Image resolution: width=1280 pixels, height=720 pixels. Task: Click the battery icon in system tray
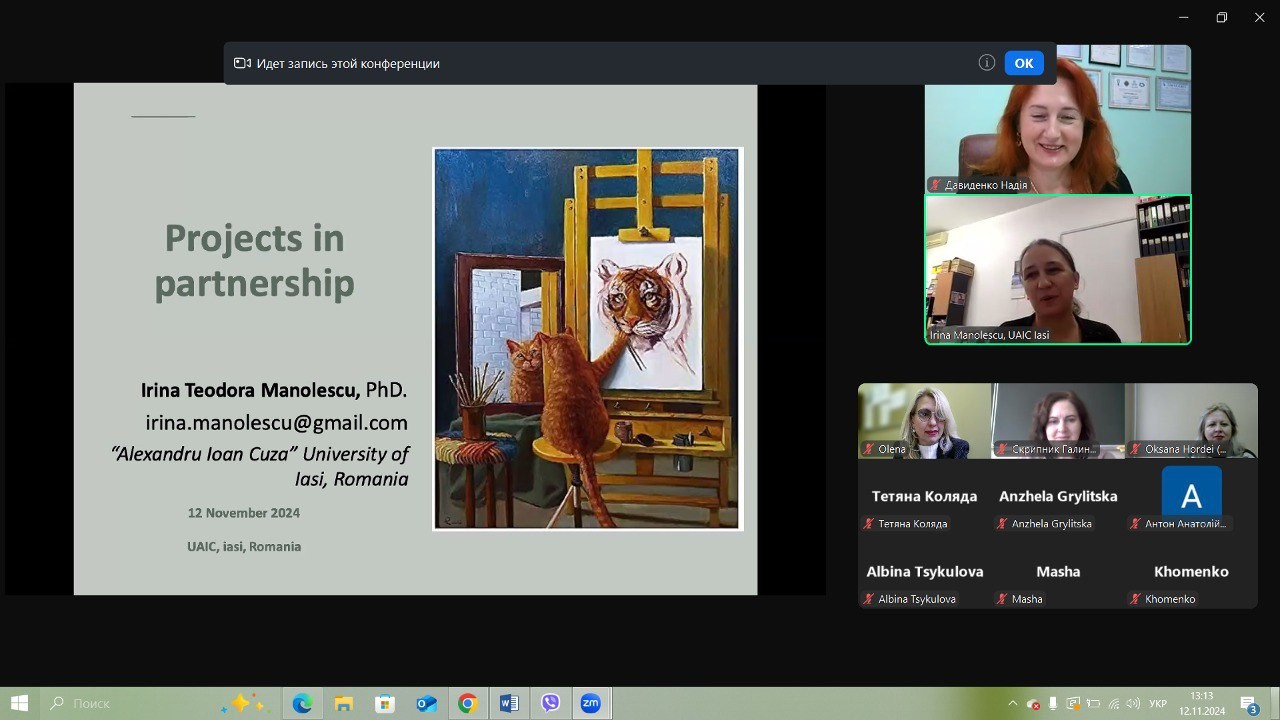1093,704
